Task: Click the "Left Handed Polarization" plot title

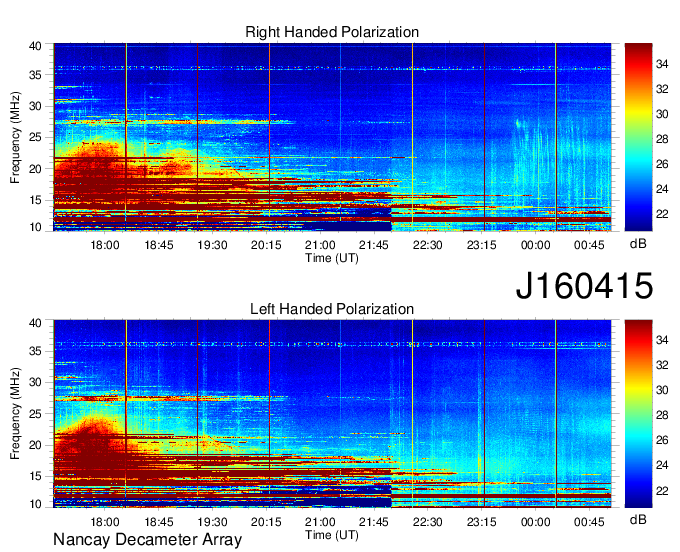Action: (332, 309)
